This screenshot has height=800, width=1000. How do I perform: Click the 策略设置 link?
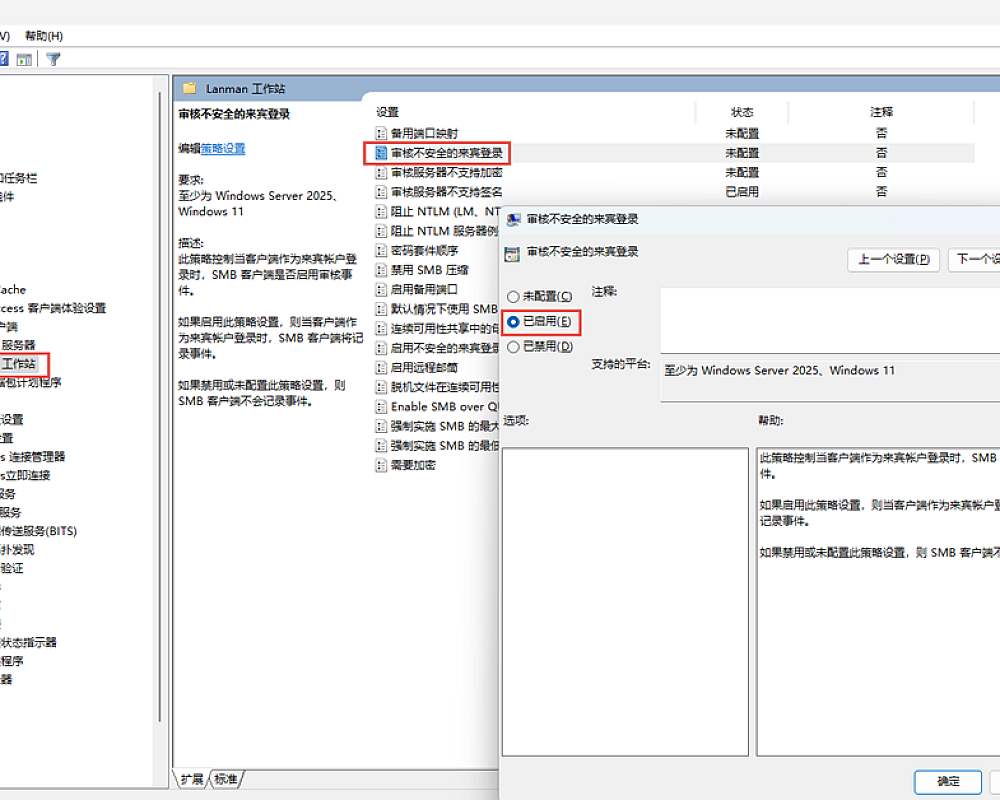223,148
